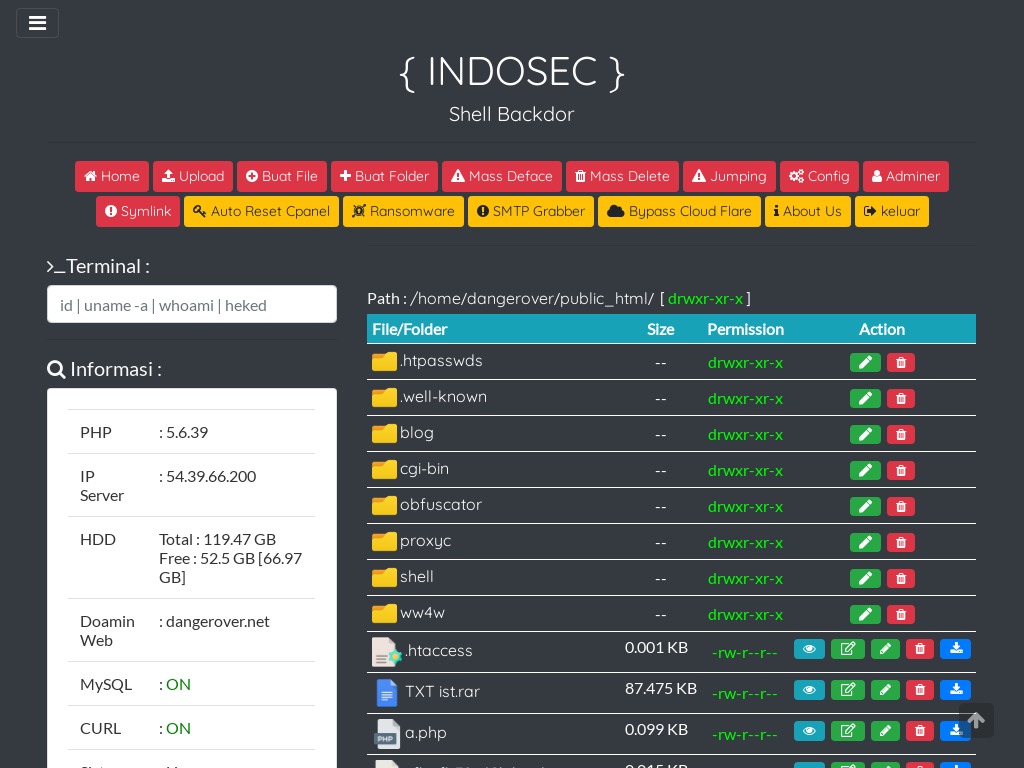Viewport: 1024px width, 768px height.
Task: Select Buat Folder menu button
Action: point(384,176)
